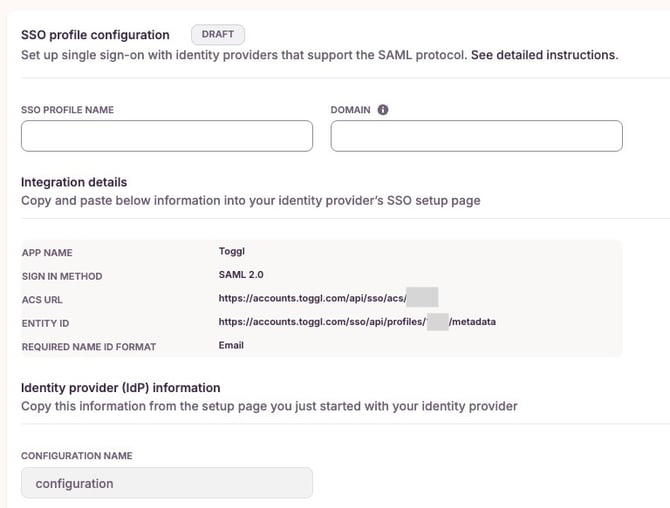Screen dimensions: 670x508
Task: Click the DRAFT status badge
Action: (217, 35)
